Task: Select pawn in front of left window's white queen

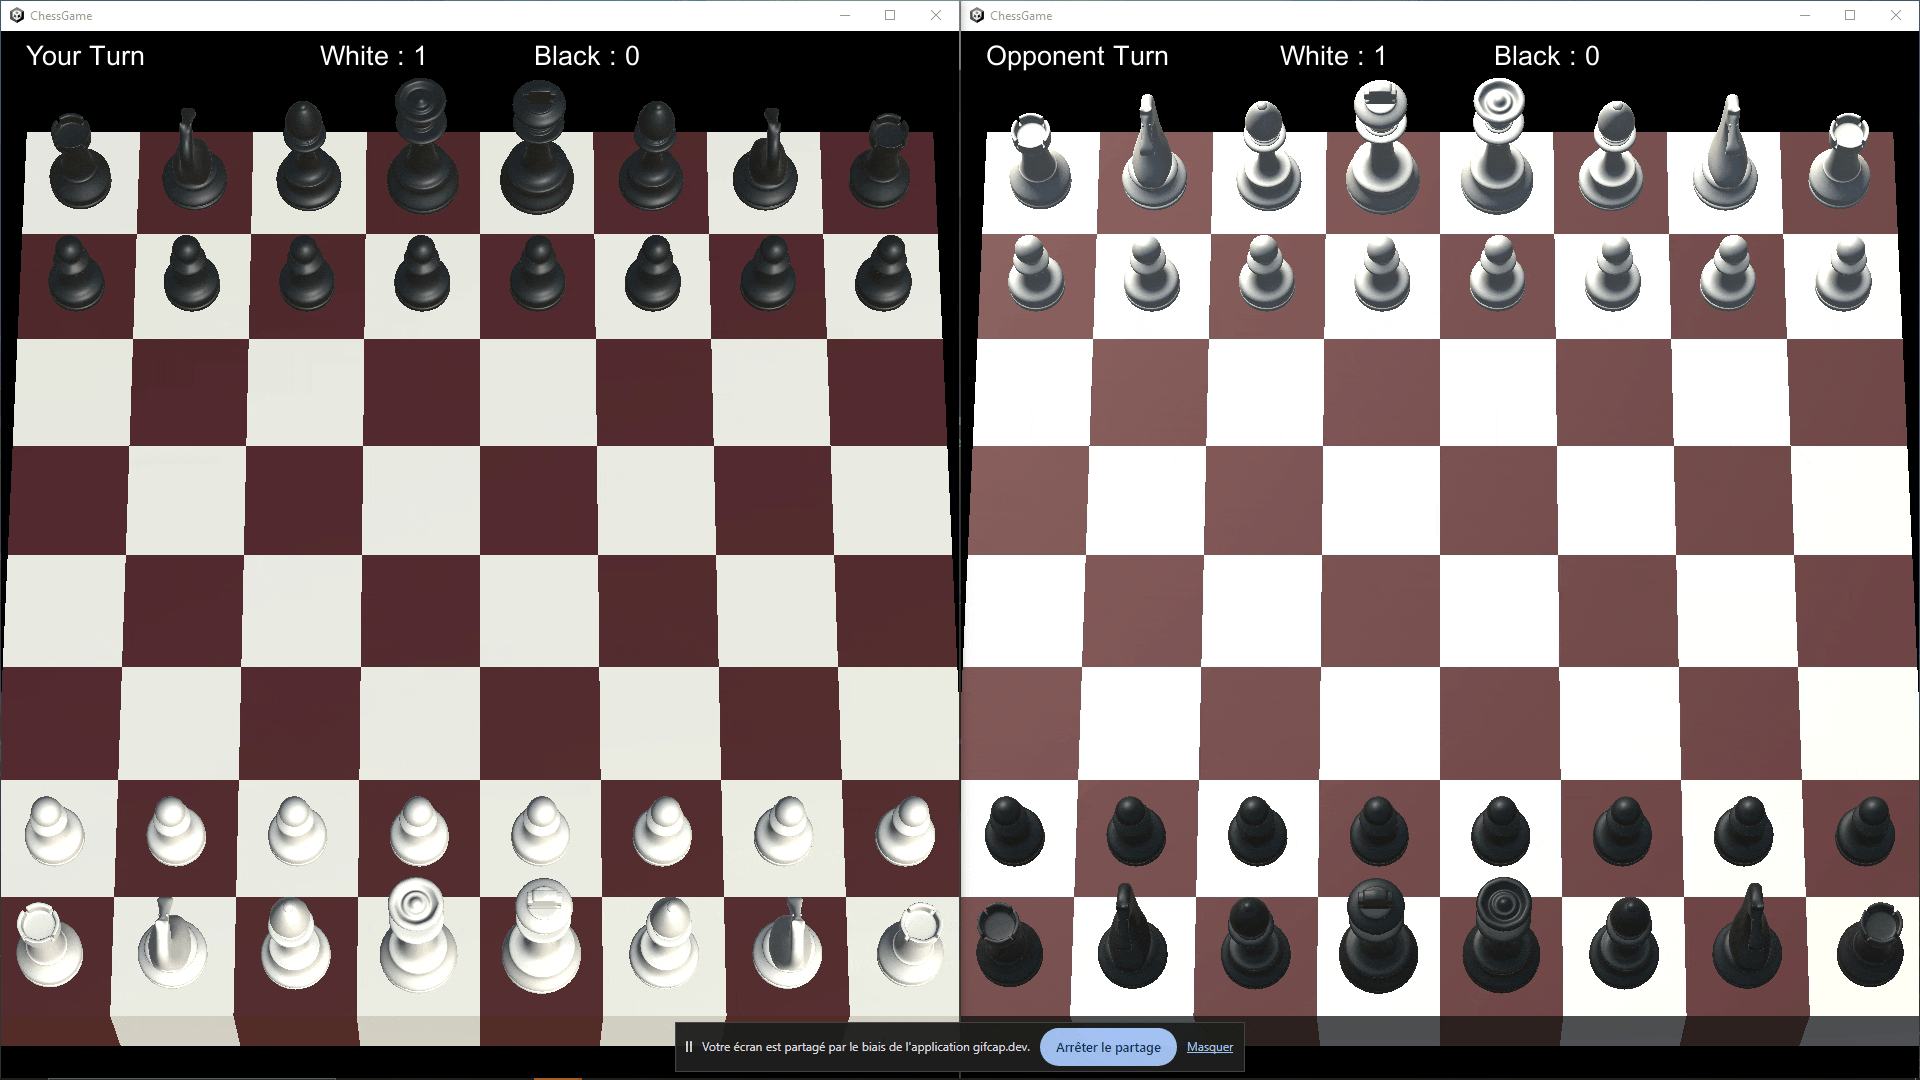Action: [418, 830]
